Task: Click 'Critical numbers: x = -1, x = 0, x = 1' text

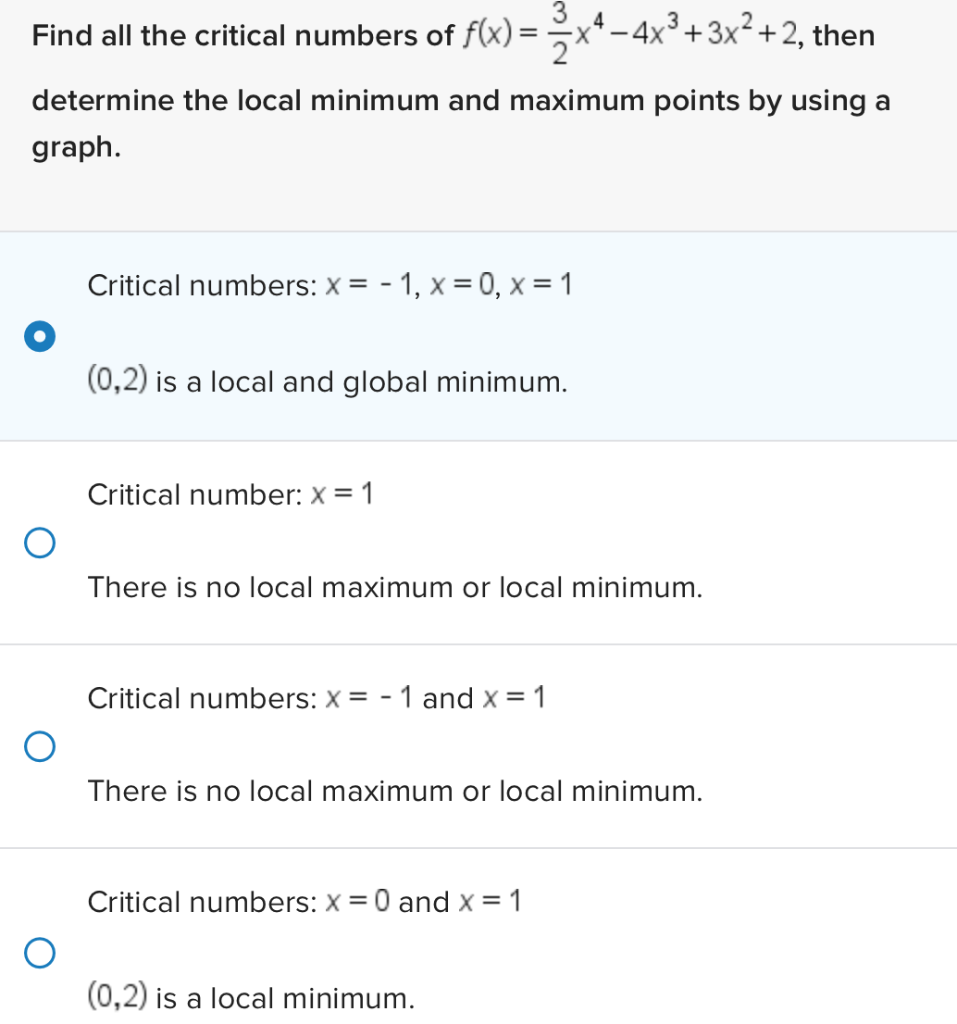Action: (x=330, y=284)
